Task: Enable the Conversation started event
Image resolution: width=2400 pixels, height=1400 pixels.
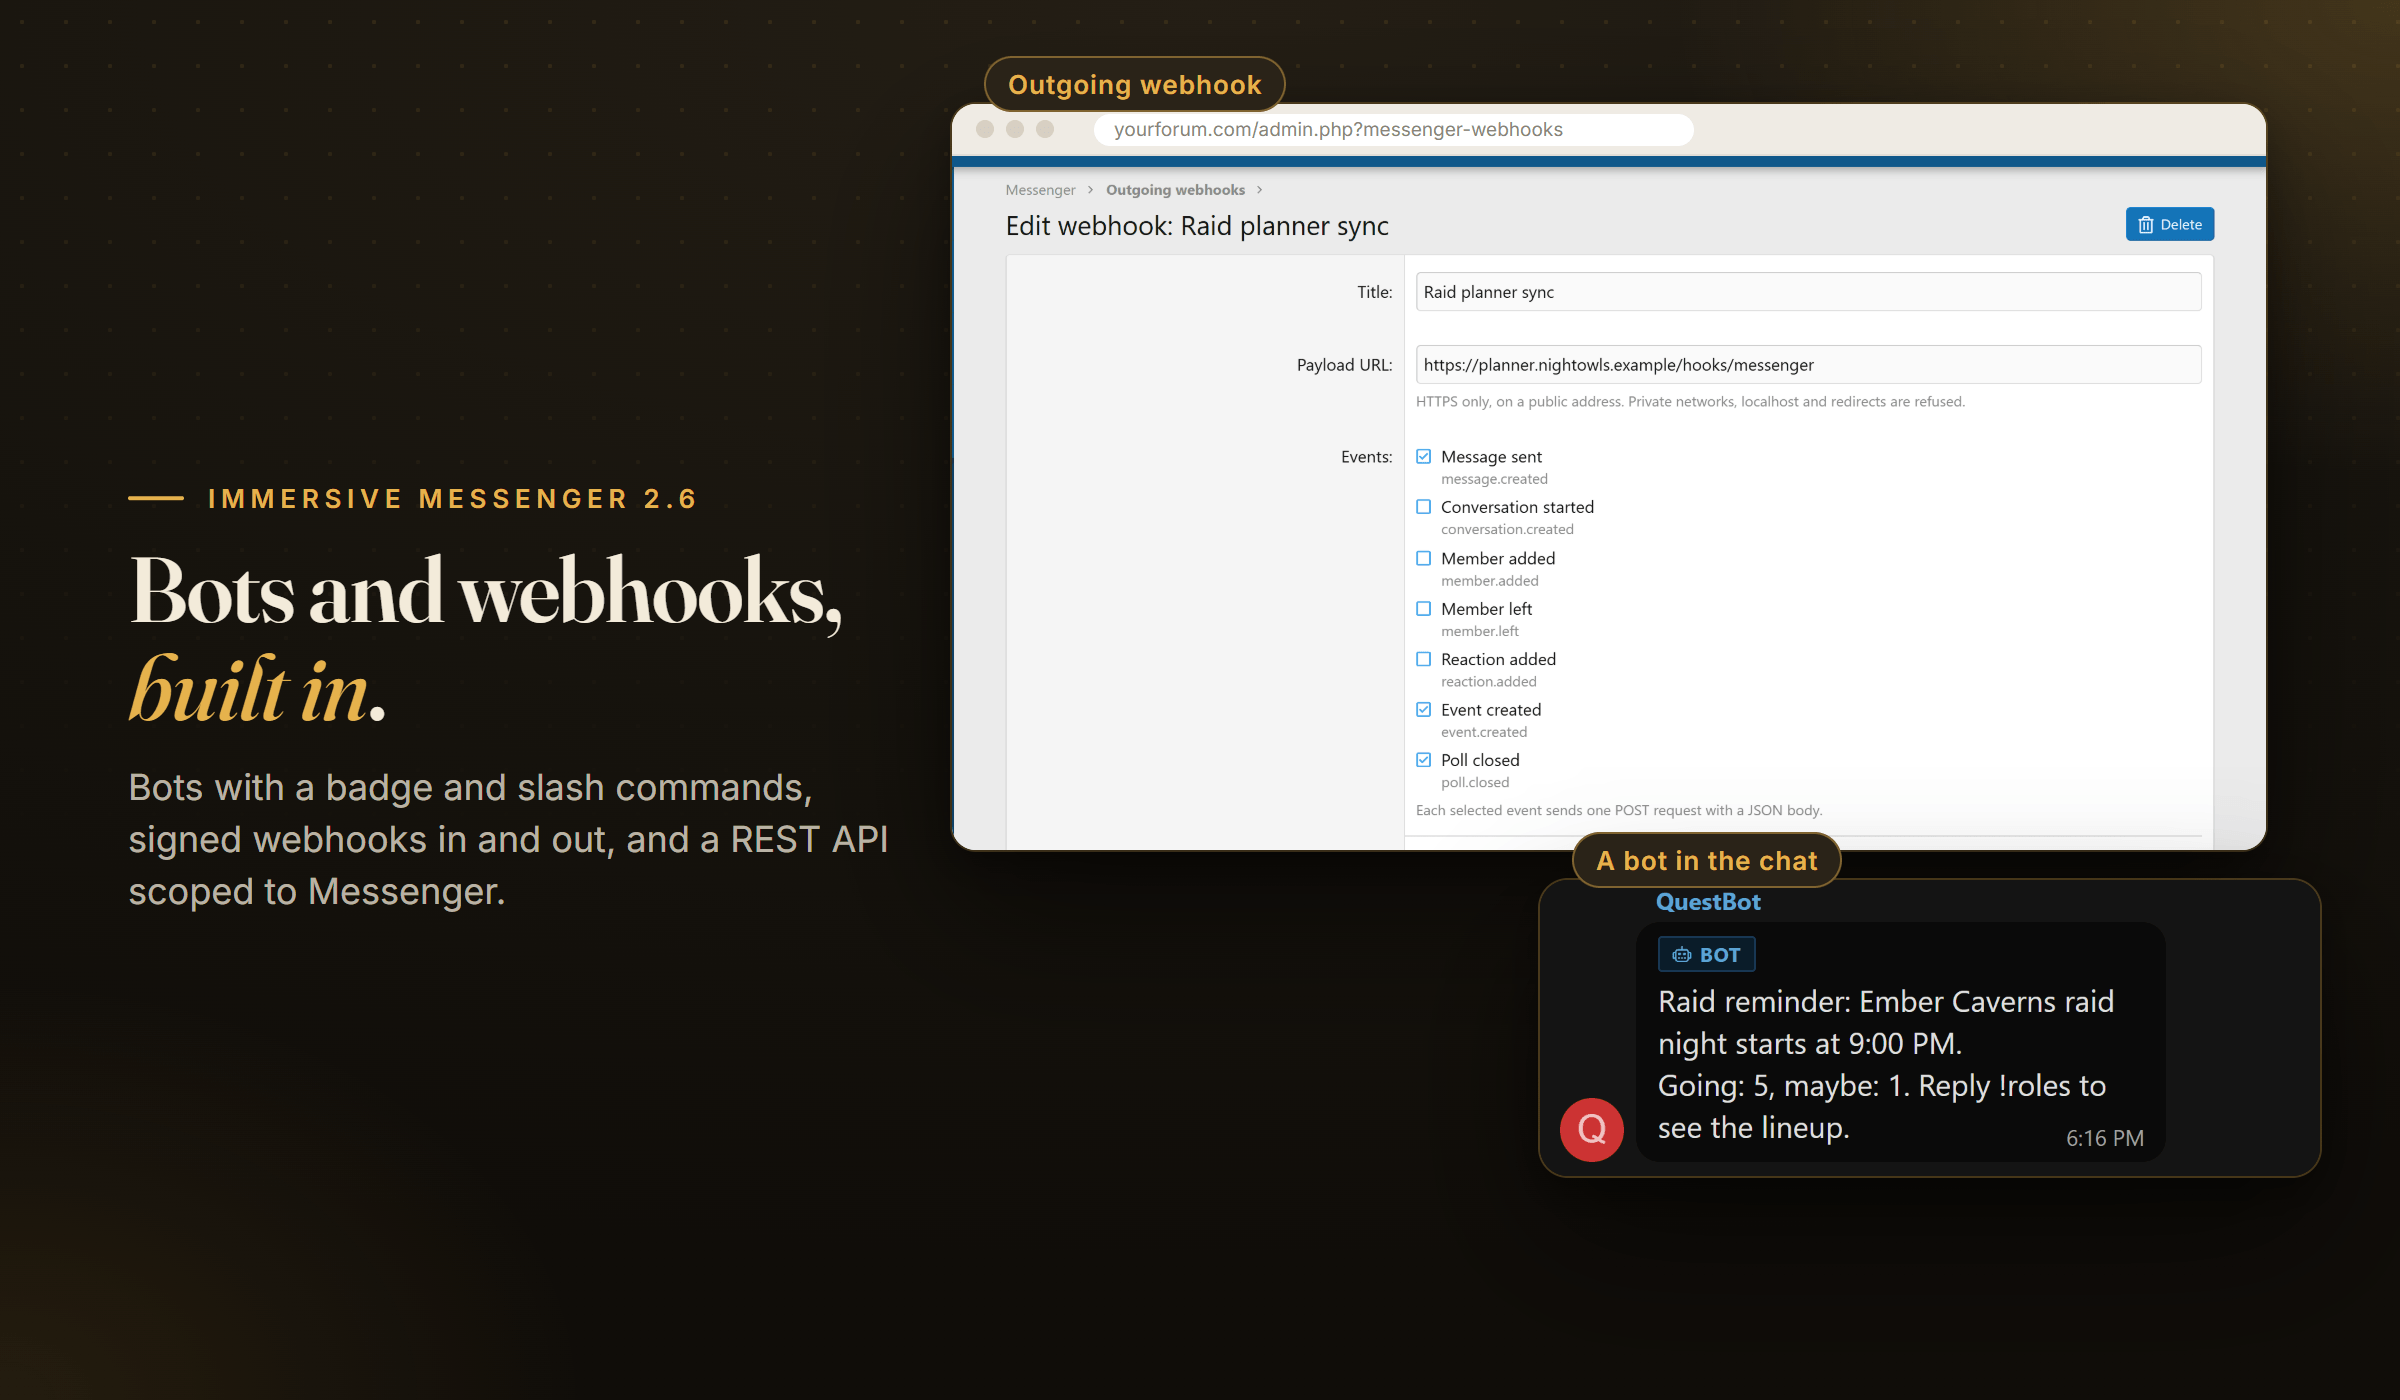Action: click(1423, 507)
